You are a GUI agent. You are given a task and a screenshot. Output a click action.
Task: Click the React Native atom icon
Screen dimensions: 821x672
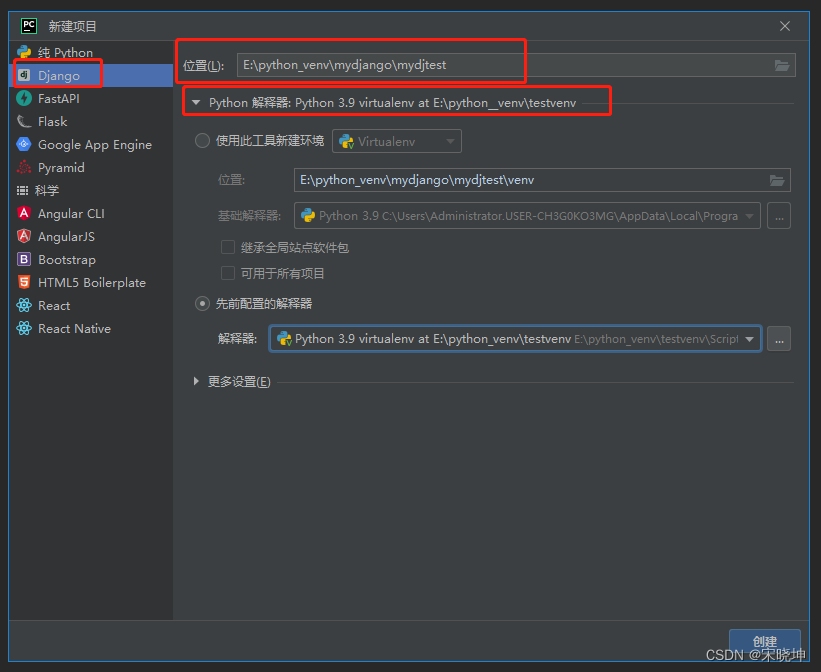pyautogui.click(x=24, y=328)
